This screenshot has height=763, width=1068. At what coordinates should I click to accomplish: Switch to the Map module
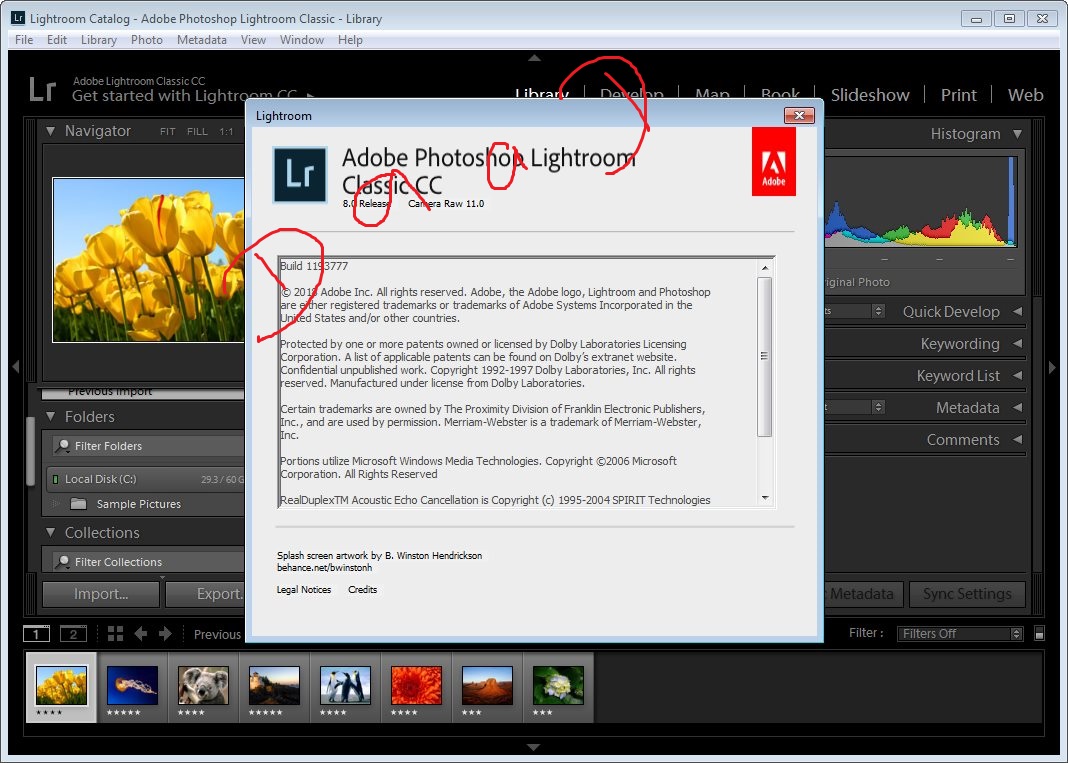pos(712,94)
